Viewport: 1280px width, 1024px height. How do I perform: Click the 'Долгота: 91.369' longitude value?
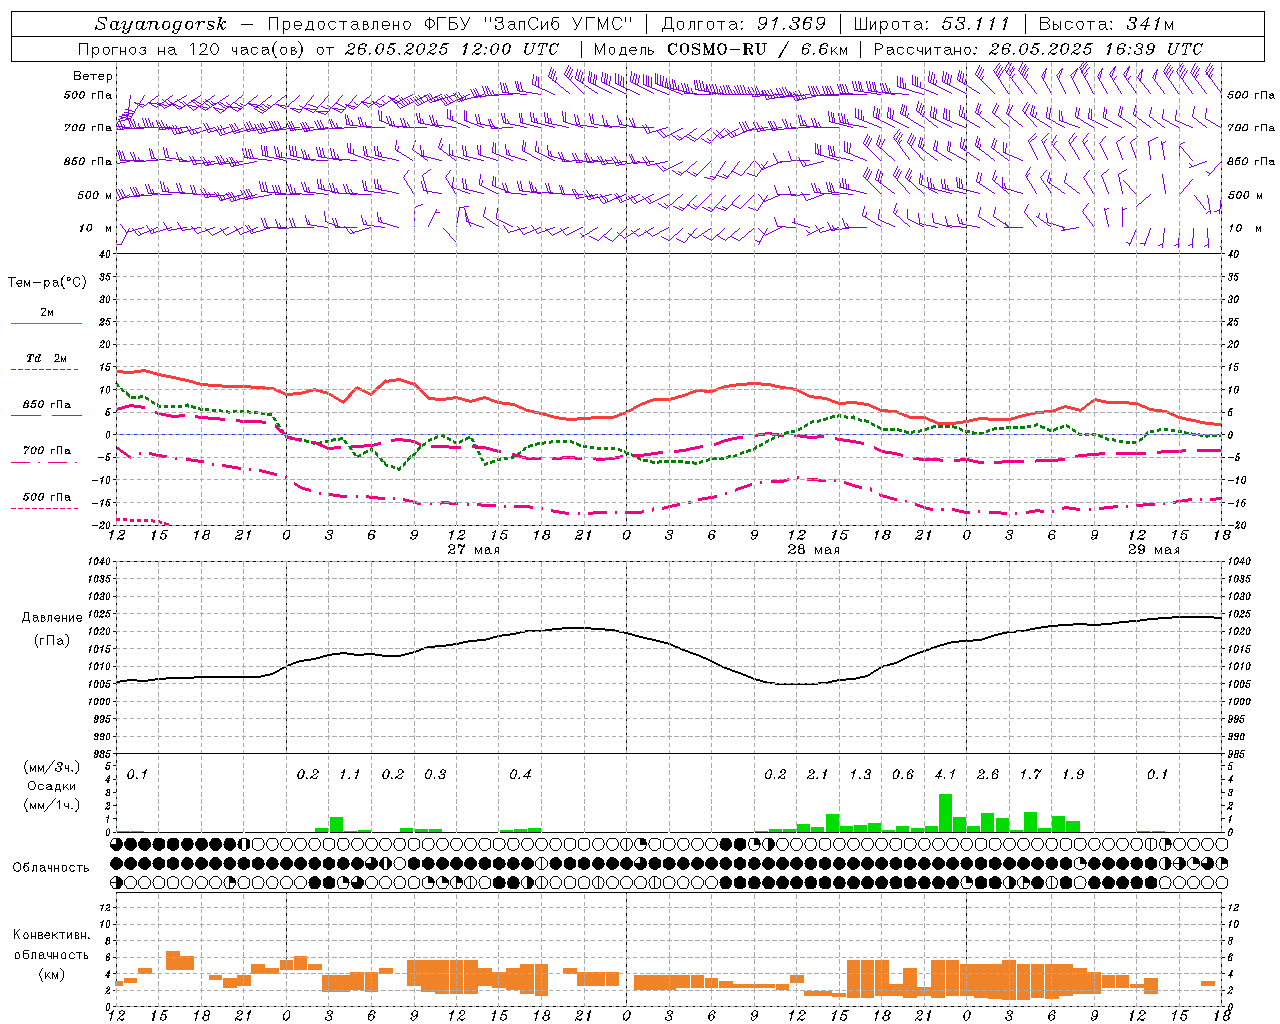744,24
